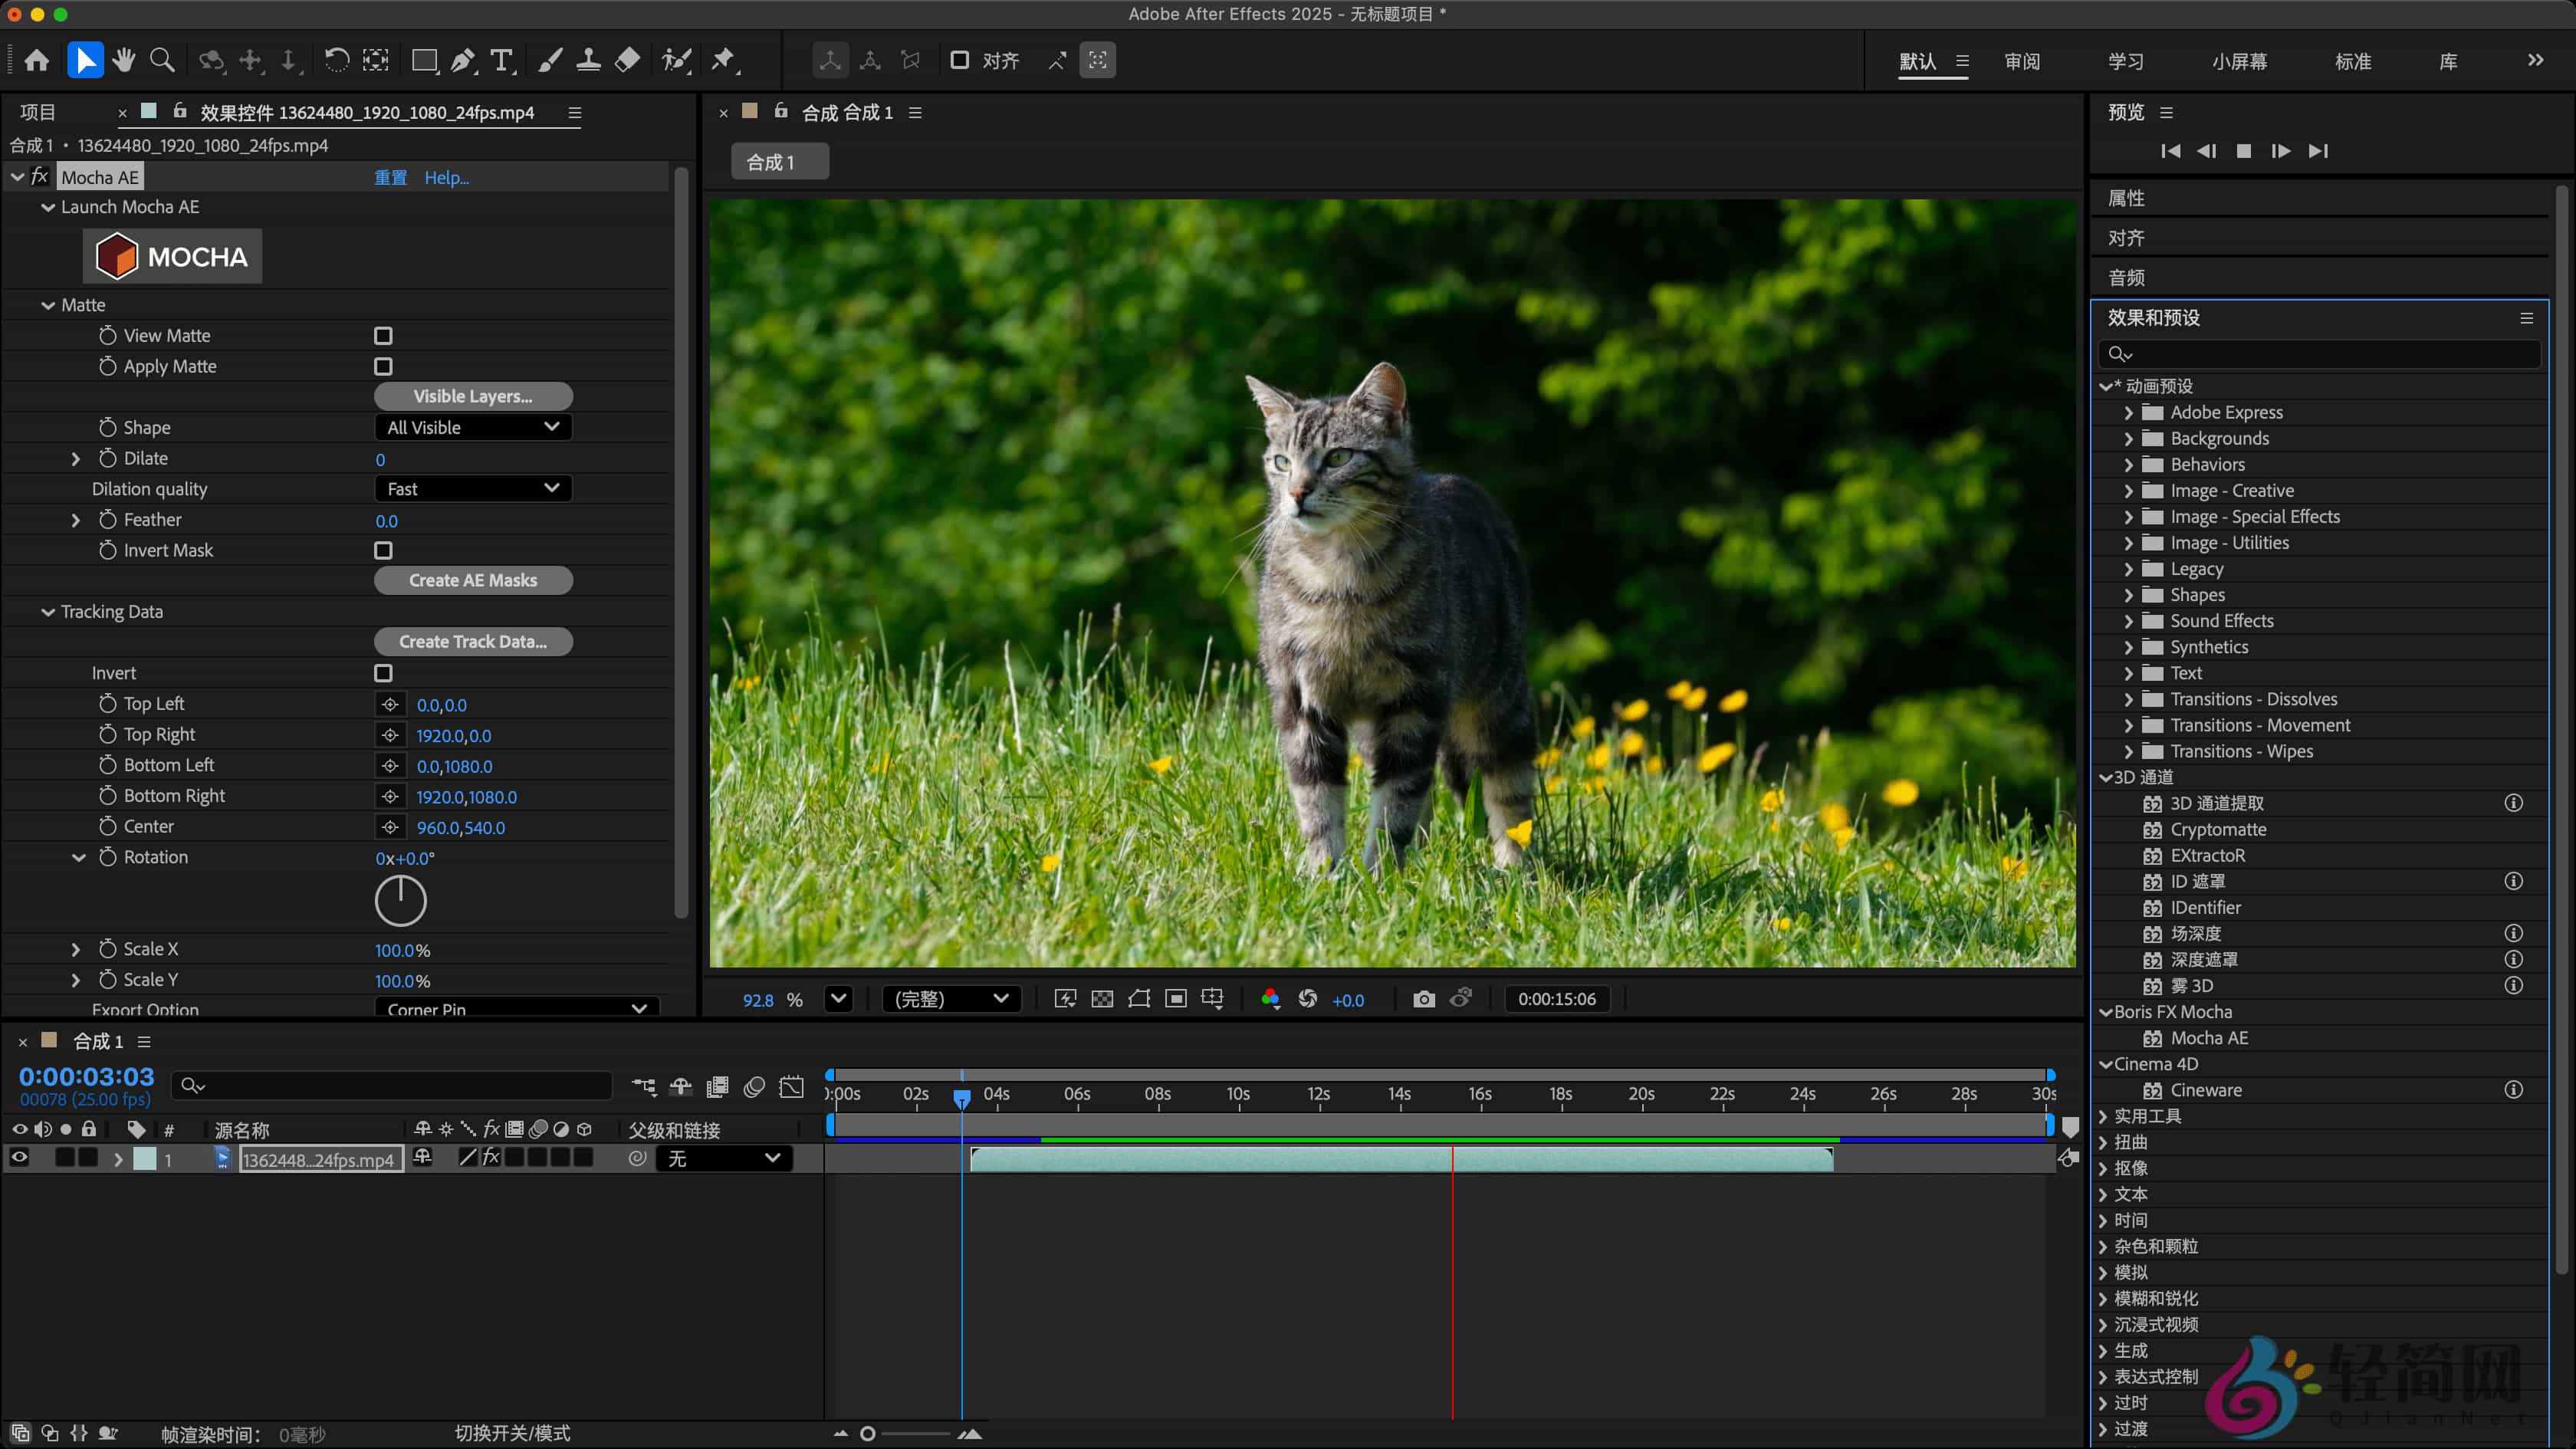Open the 合成 合成 1 viewer tab
Viewport: 2576px width, 1449px height.
848,112
